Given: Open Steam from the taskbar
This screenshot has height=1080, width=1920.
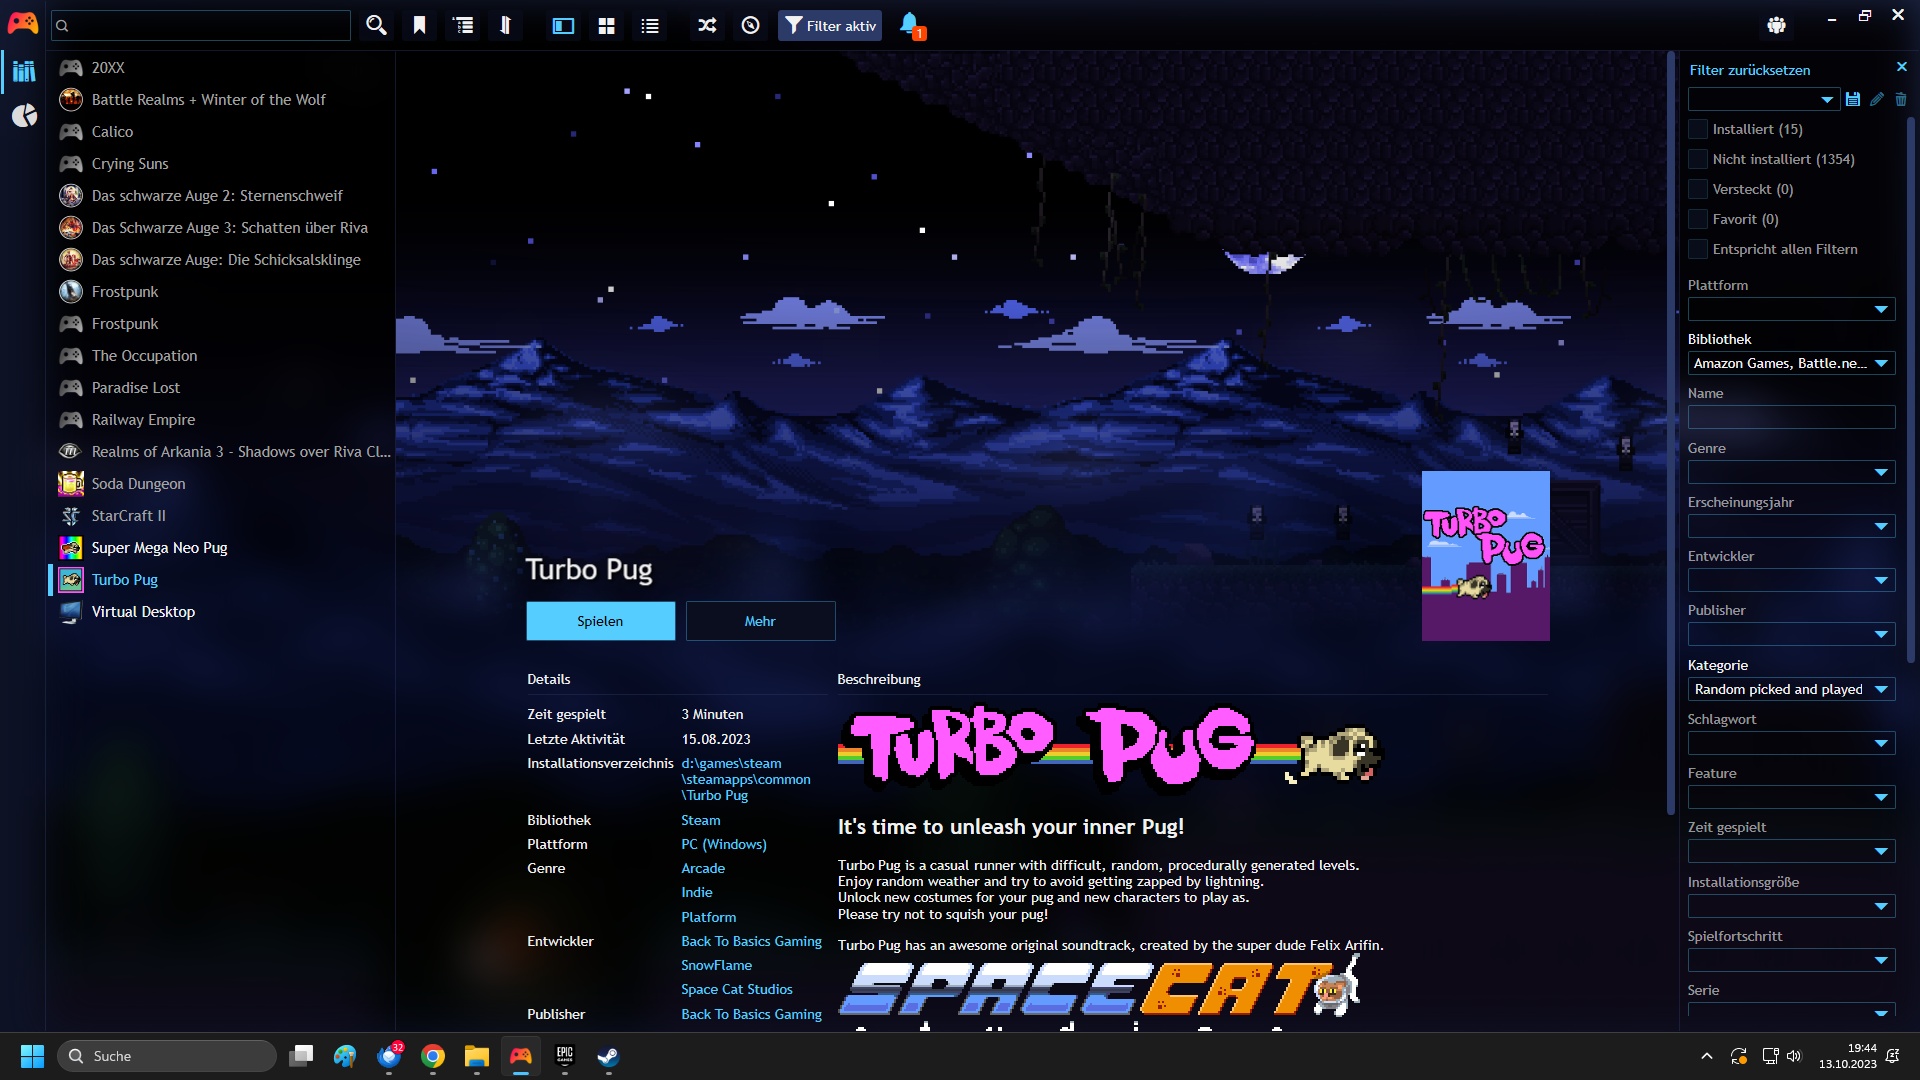Looking at the screenshot, I should click(608, 1056).
